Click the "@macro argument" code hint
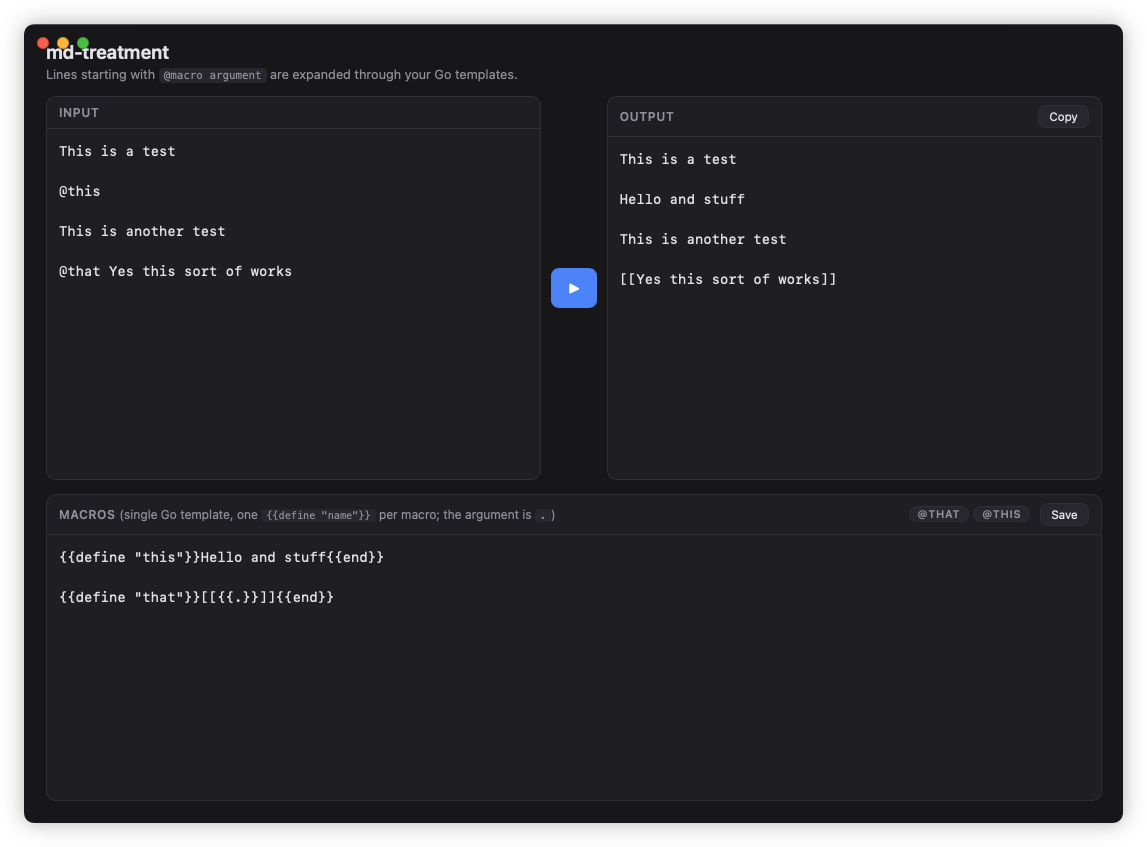The width and height of the screenshot is (1147, 847). (212, 75)
